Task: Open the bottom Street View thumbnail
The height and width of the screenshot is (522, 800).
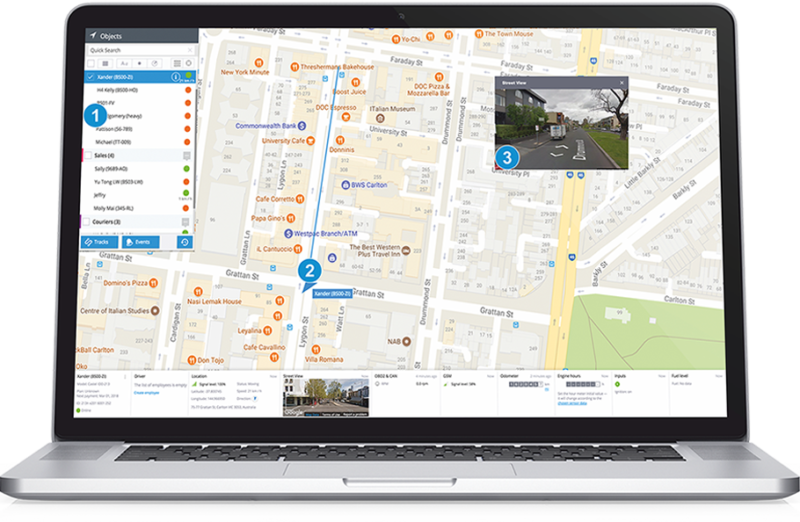Action: tap(326, 397)
